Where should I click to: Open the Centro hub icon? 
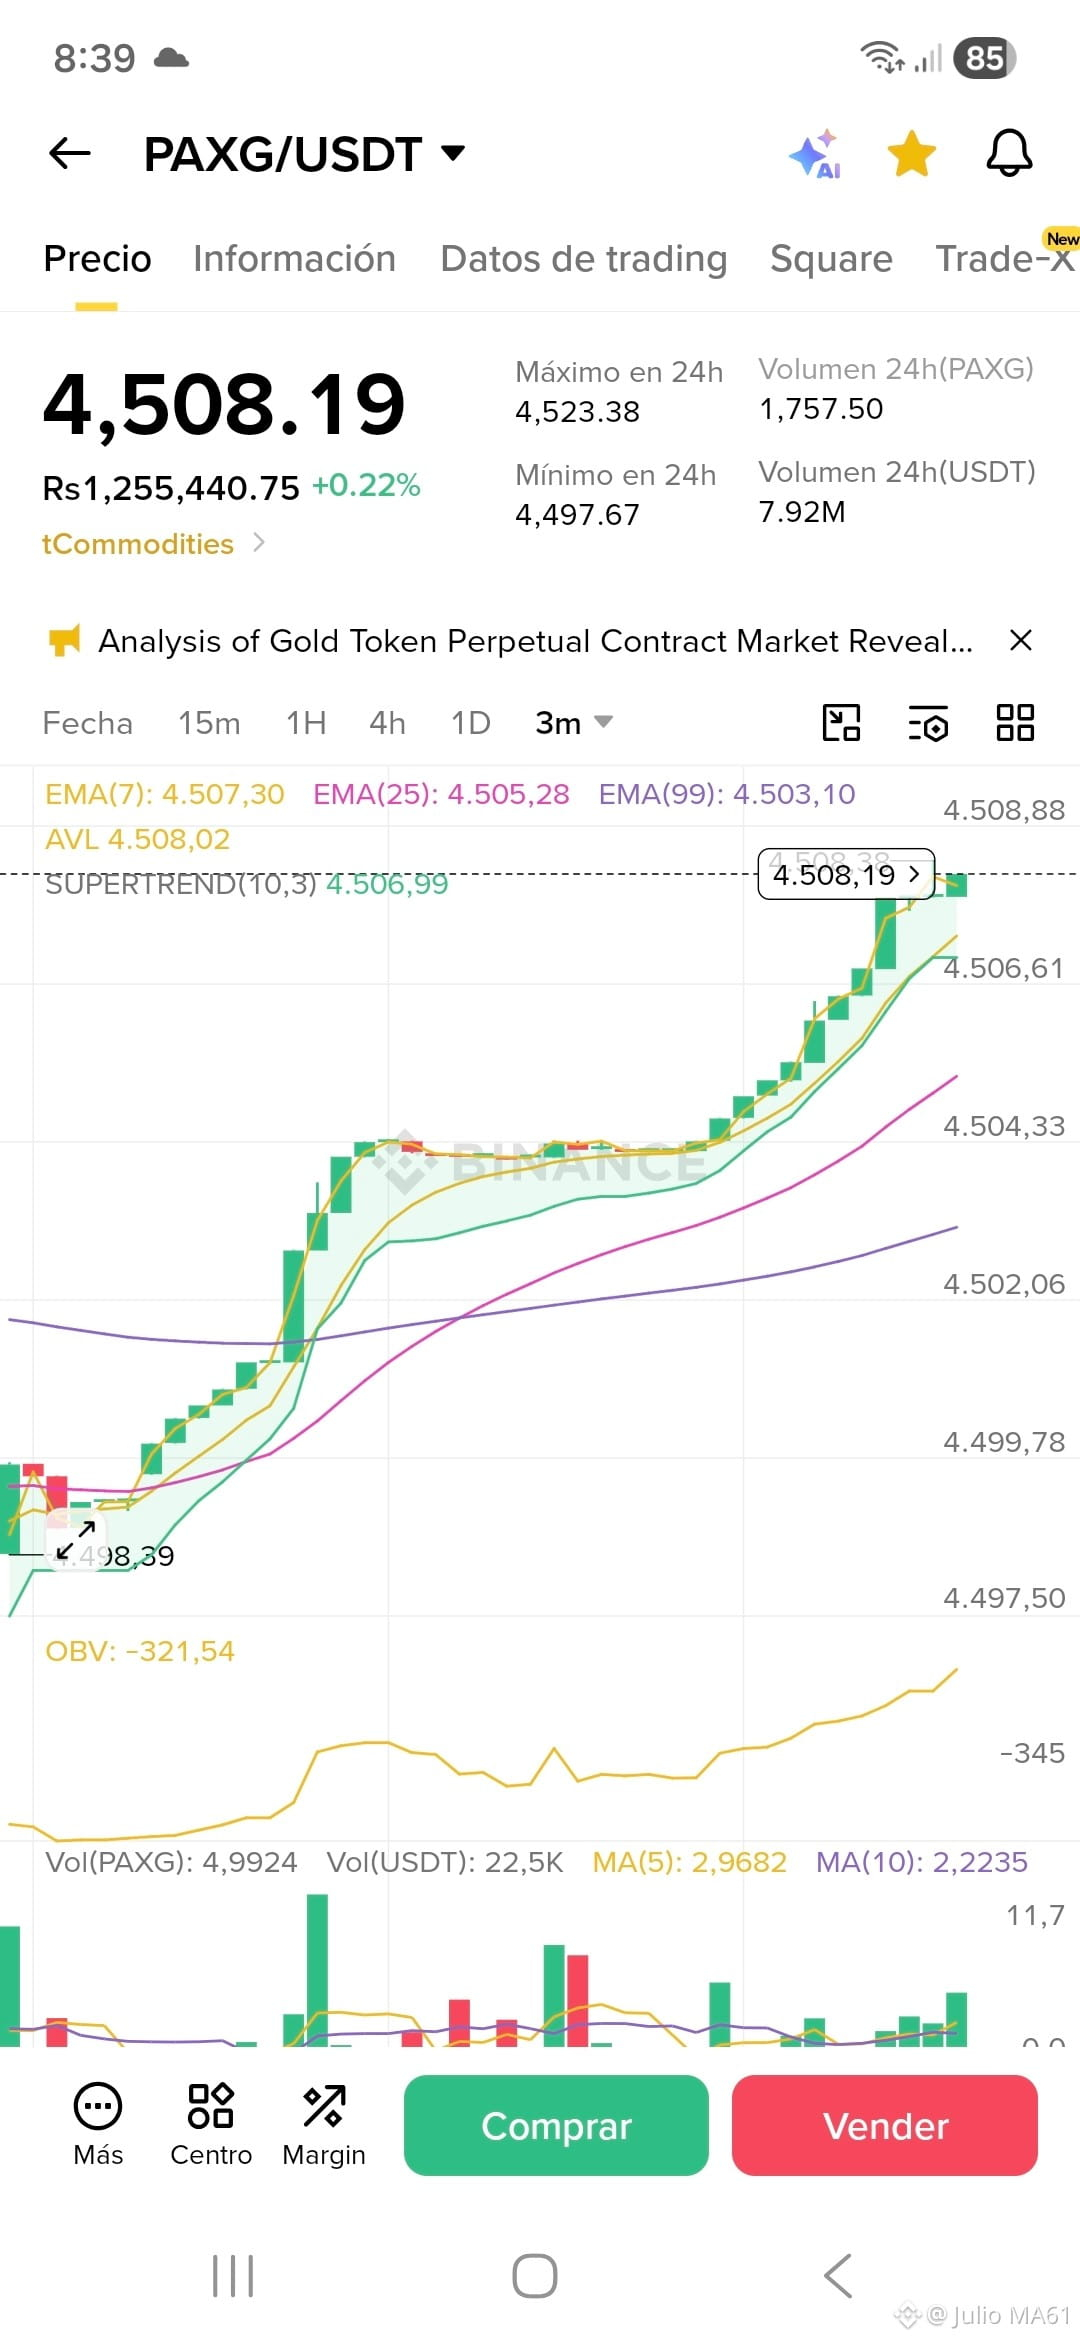(x=211, y=2124)
